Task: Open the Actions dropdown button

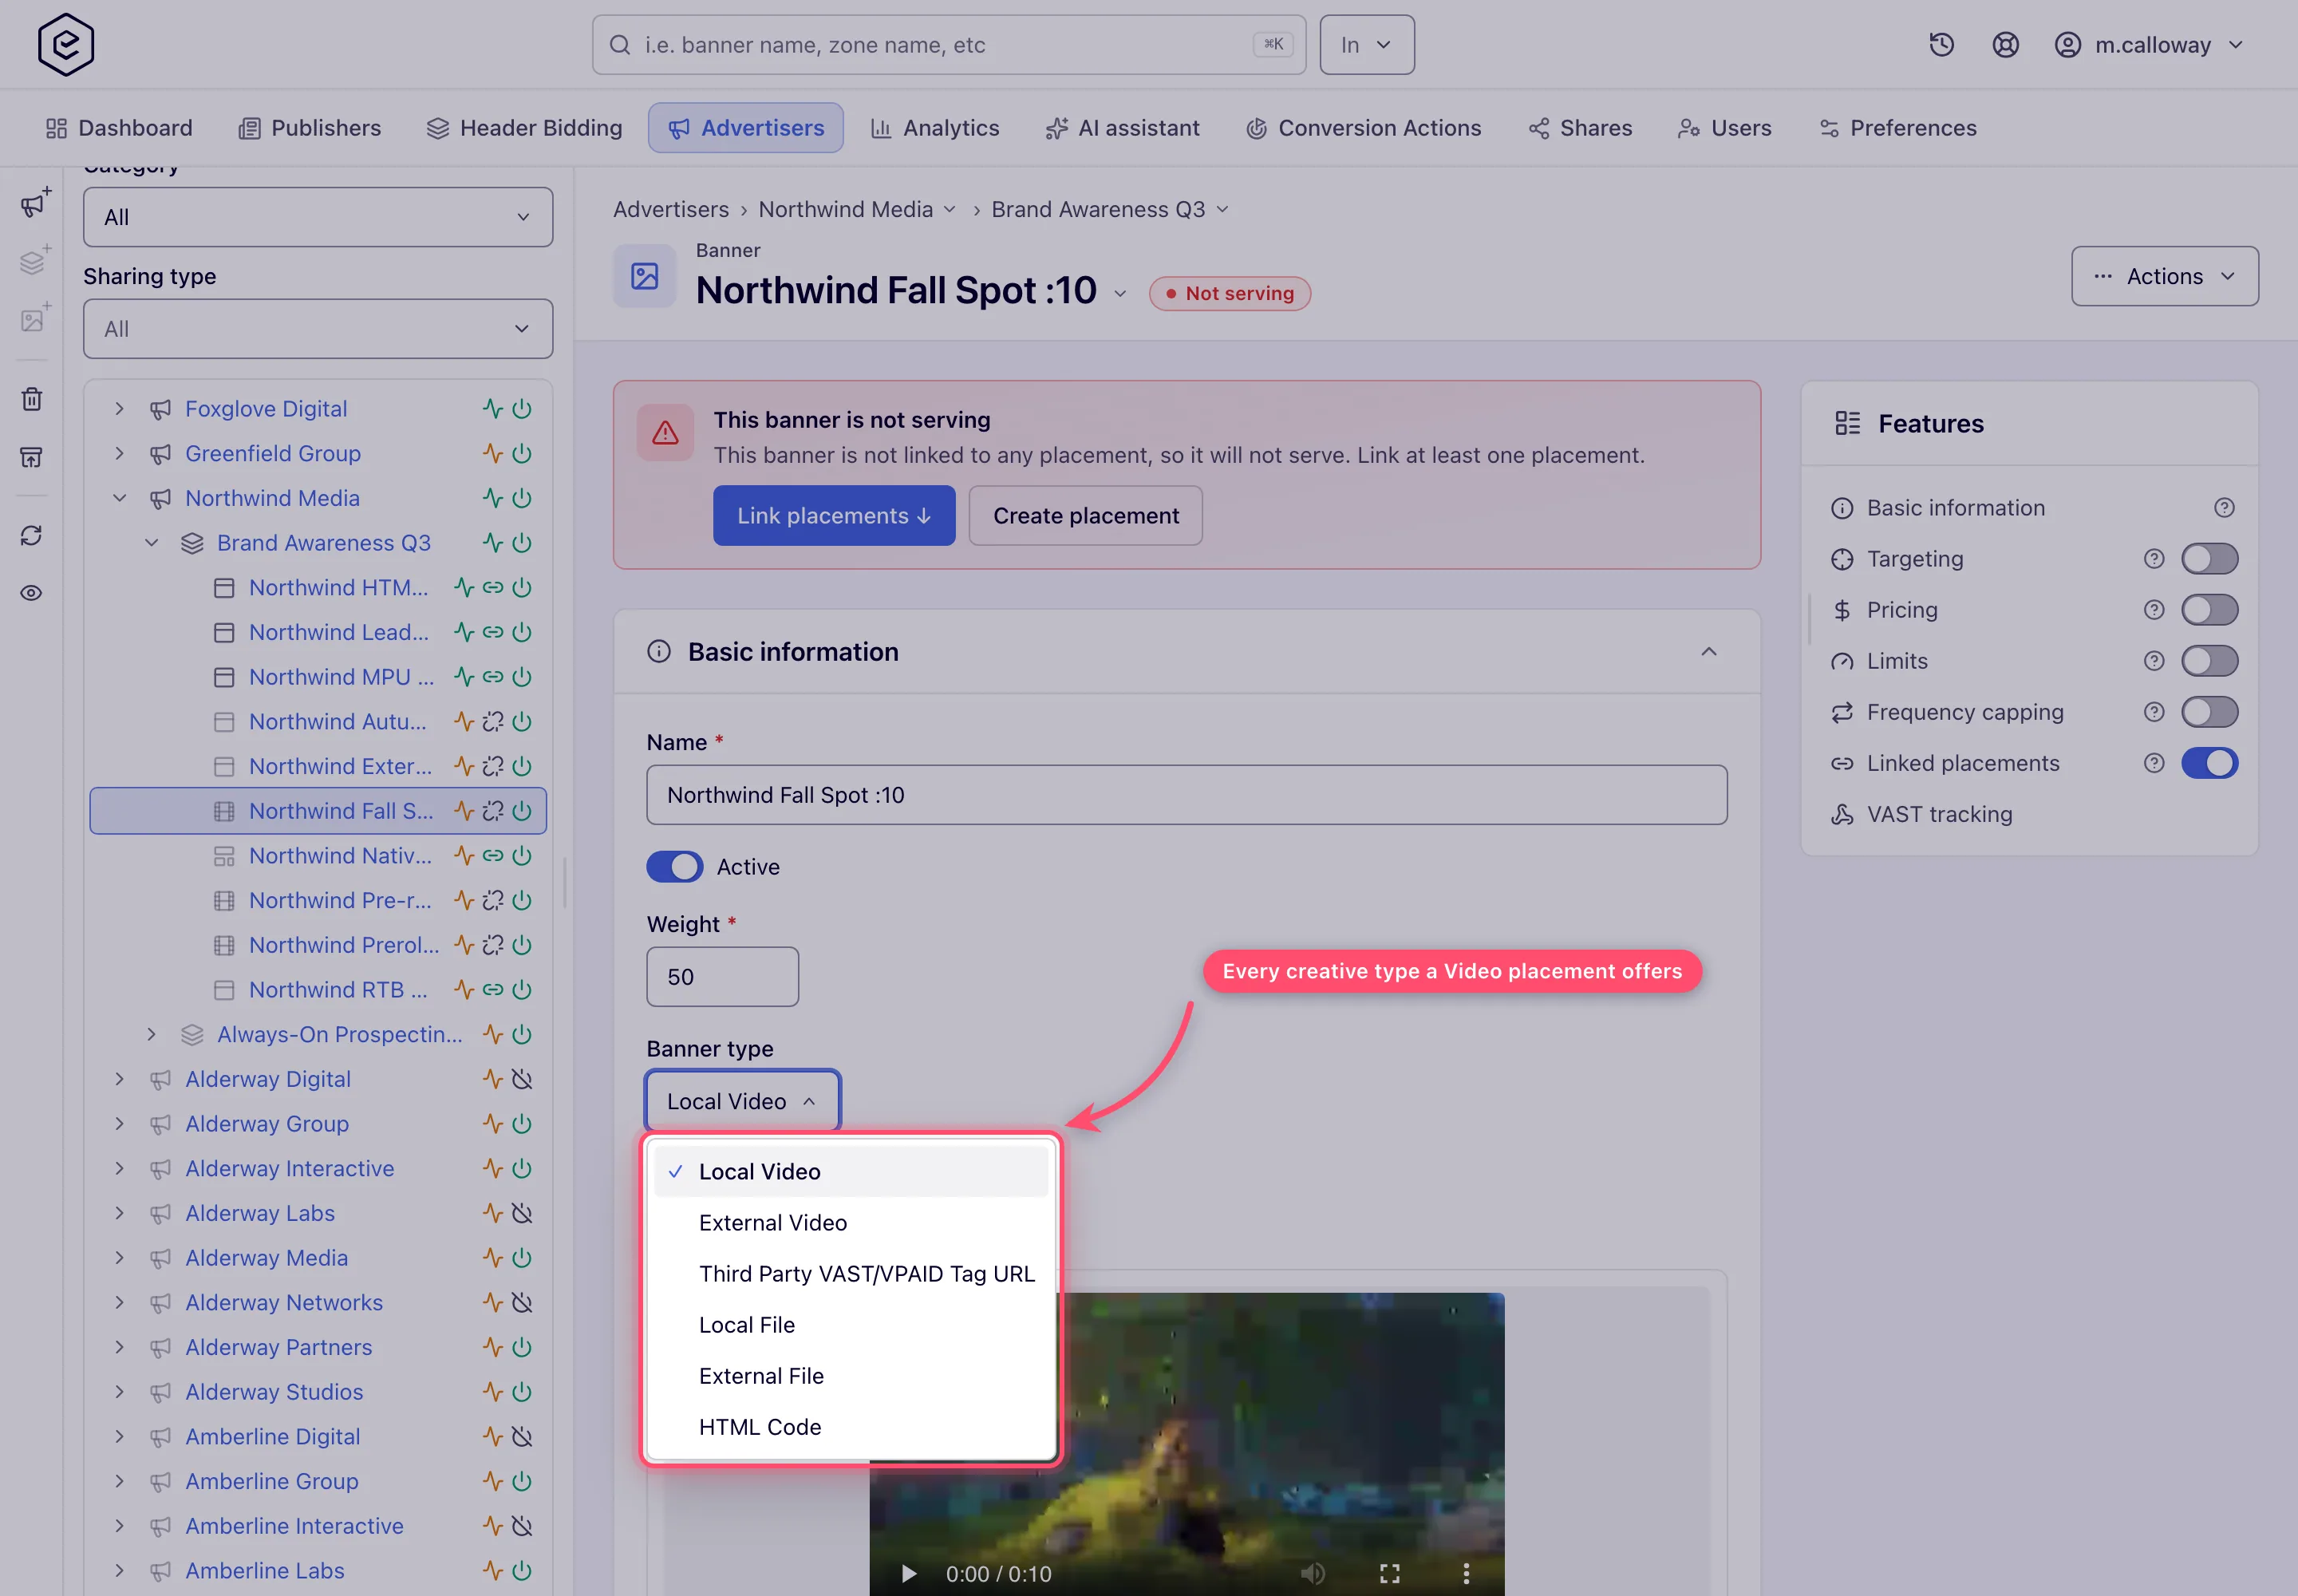Action: click(2164, 276)
